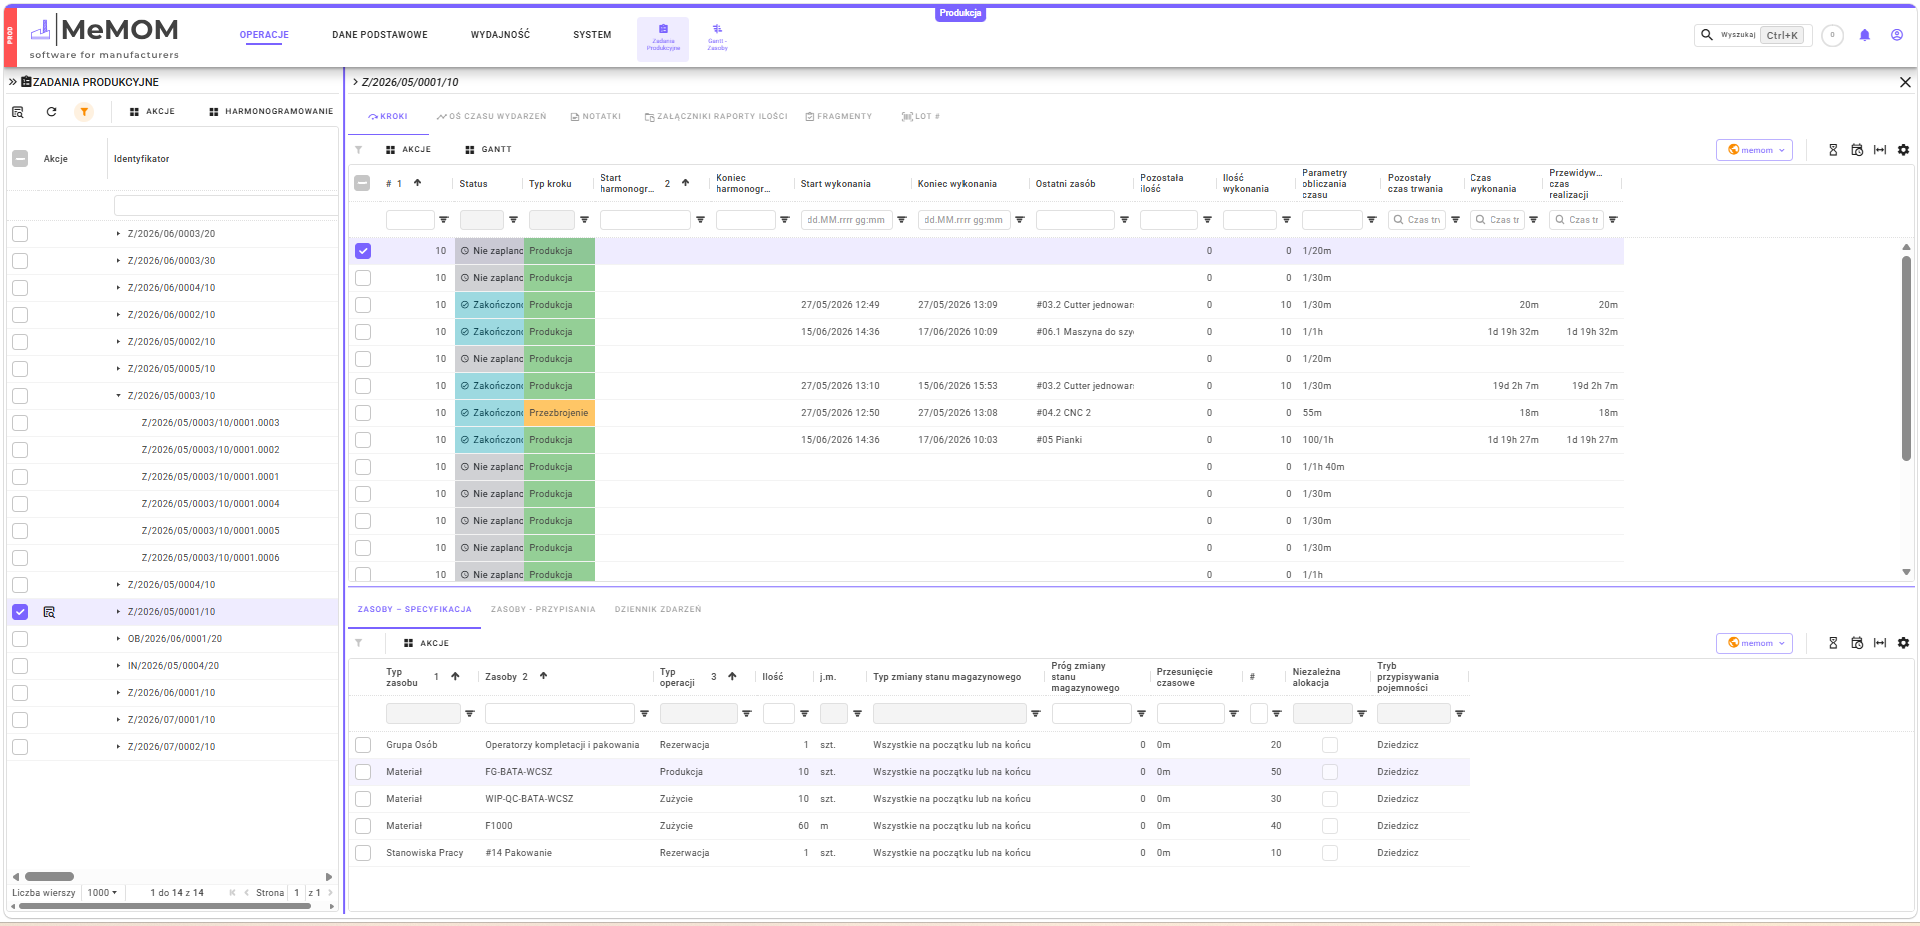Click the Gantt button above steps grid
Viewport: 1920px width, 926px height.
coord(488,150)
